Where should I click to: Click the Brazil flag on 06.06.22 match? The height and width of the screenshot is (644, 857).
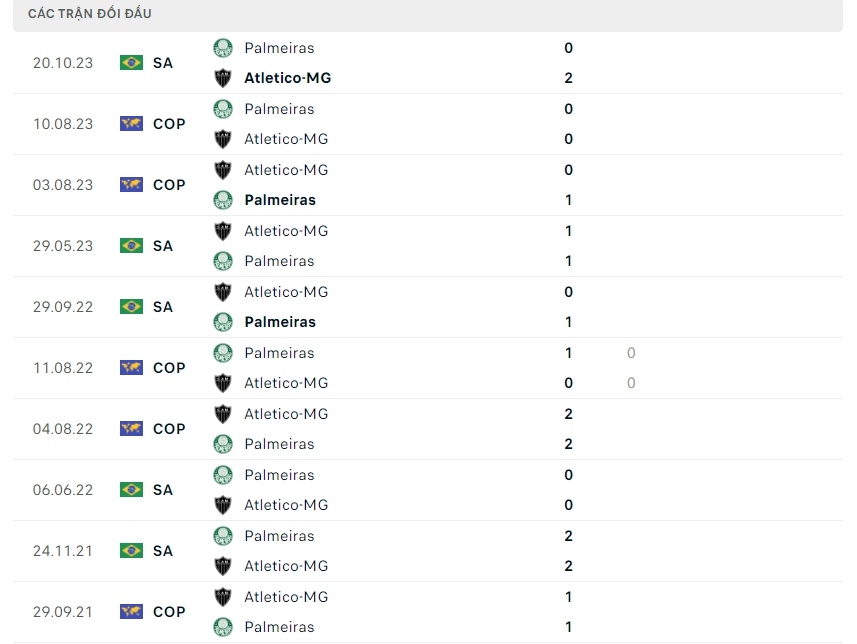(x=131, y=490)
